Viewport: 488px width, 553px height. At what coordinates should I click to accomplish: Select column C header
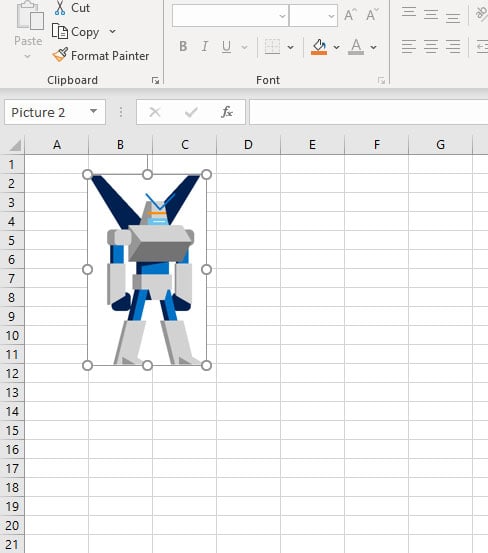184,145
